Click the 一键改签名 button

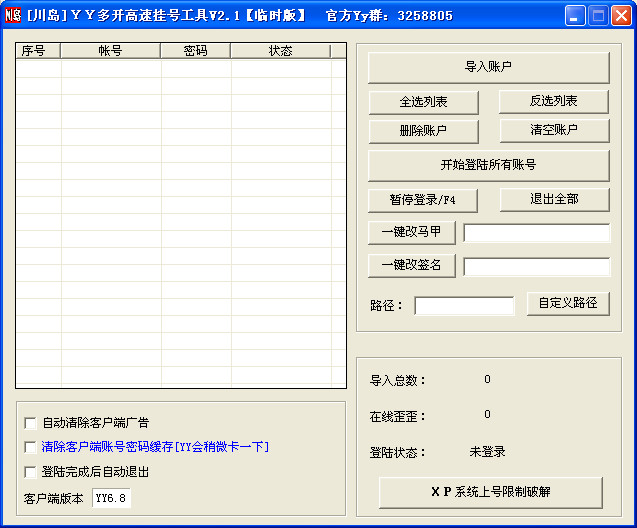(x=412, y=266)
